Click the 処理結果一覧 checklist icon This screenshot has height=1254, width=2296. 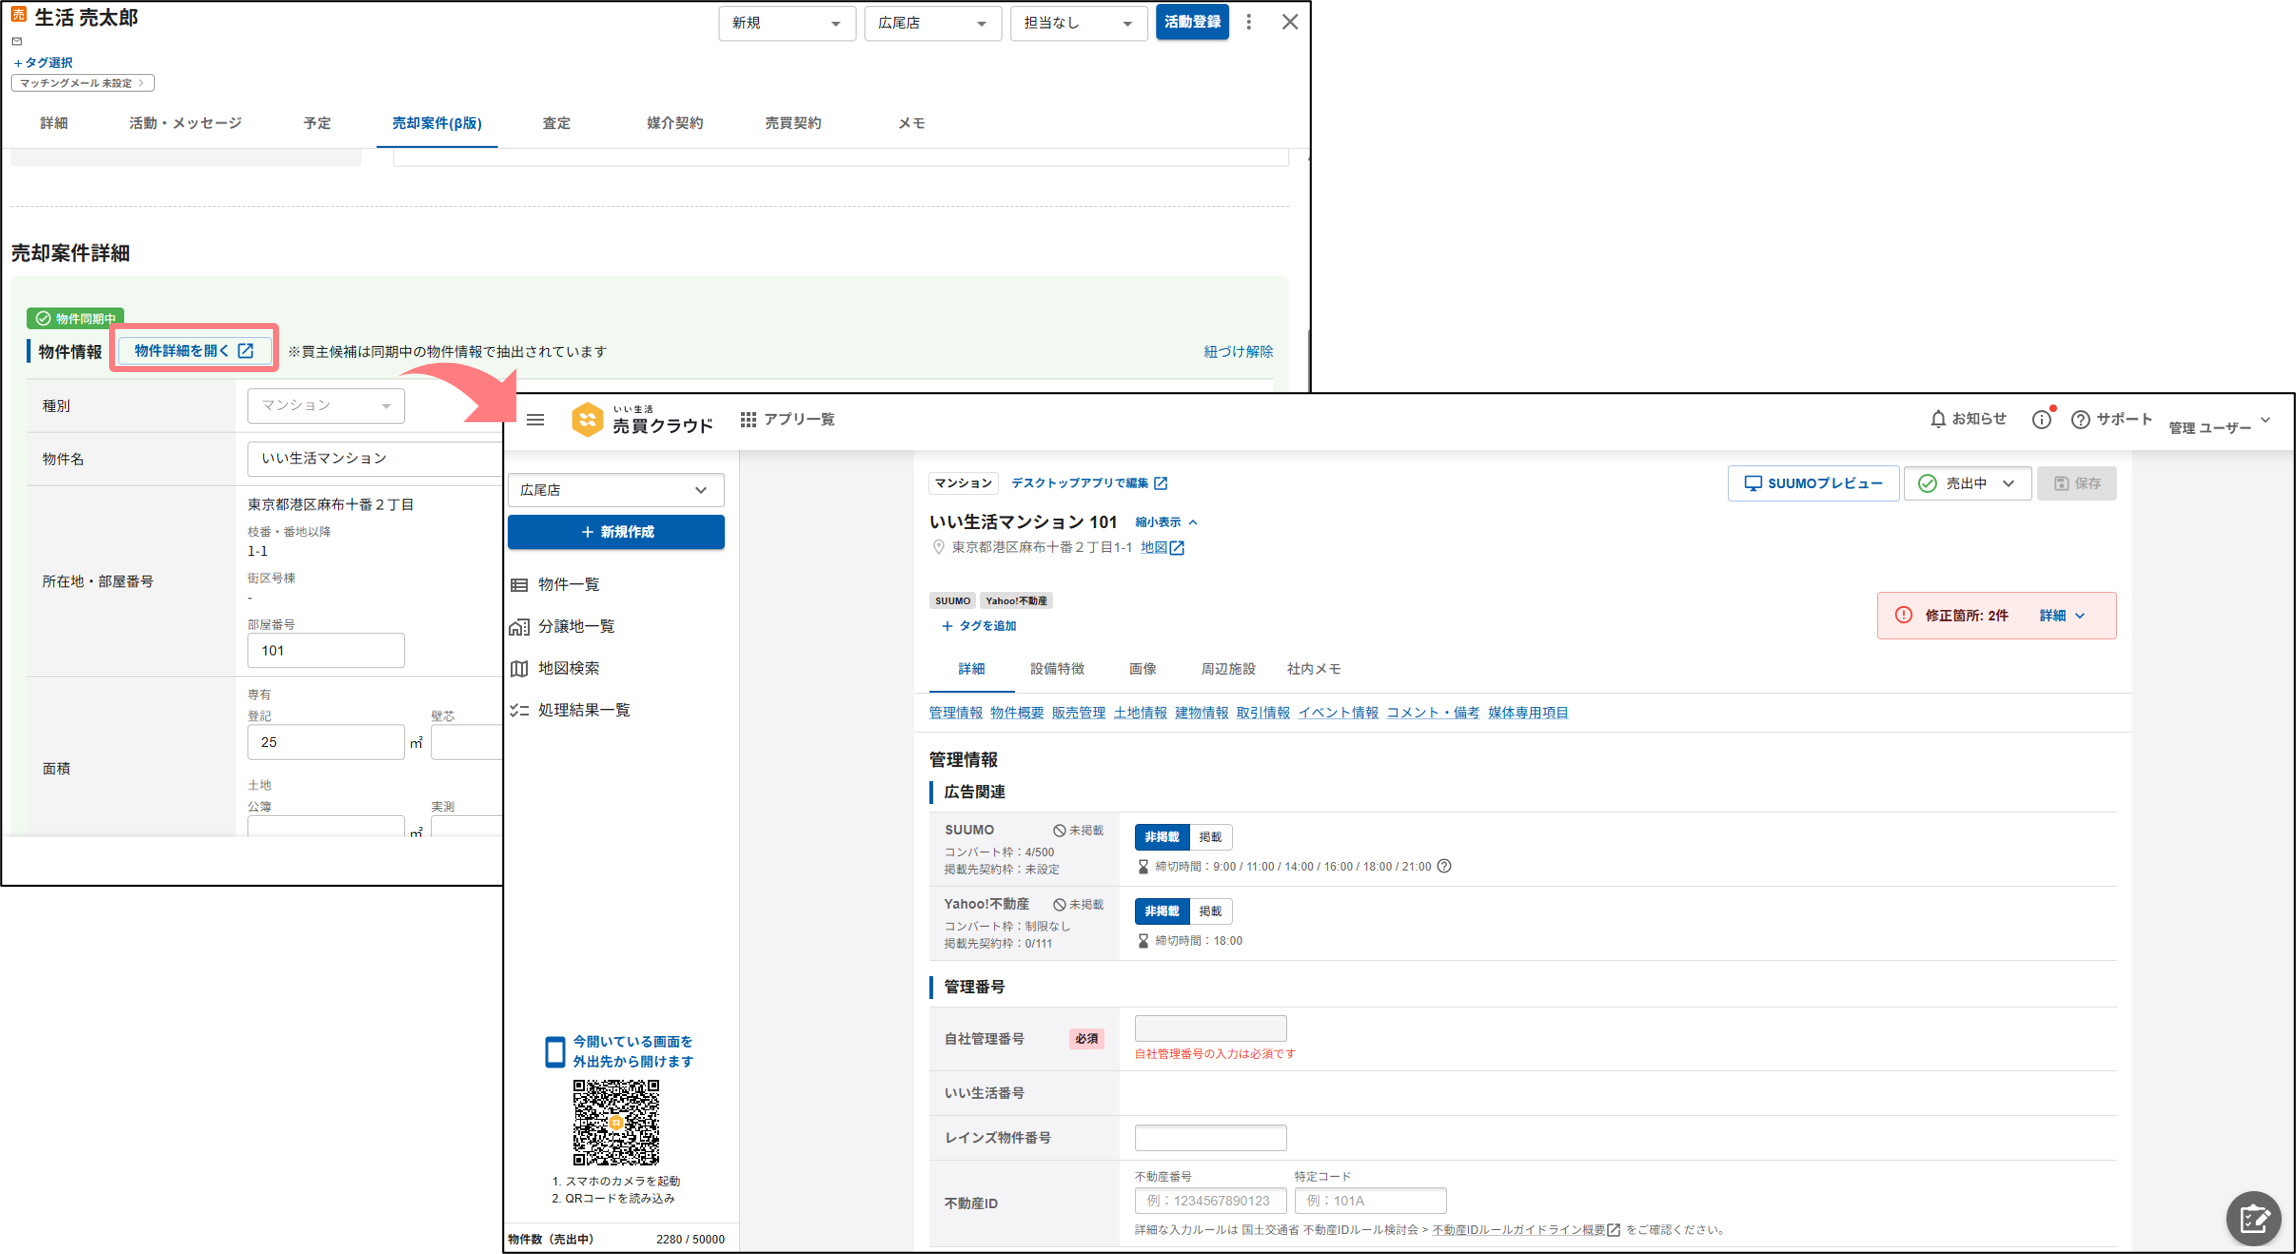click(x=519, y=710)
